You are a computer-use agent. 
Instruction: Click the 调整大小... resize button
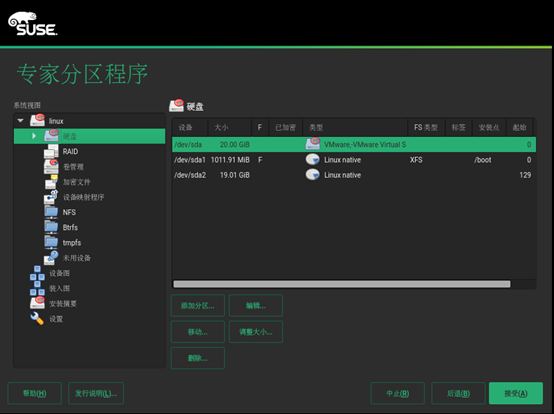256,332
